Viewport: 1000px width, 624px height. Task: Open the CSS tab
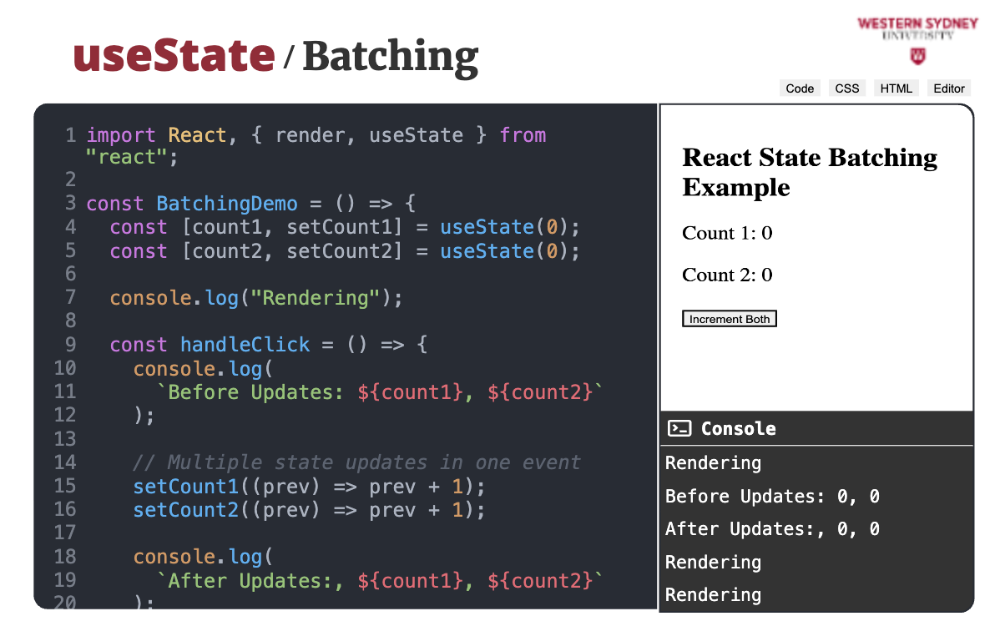[847, 88]
